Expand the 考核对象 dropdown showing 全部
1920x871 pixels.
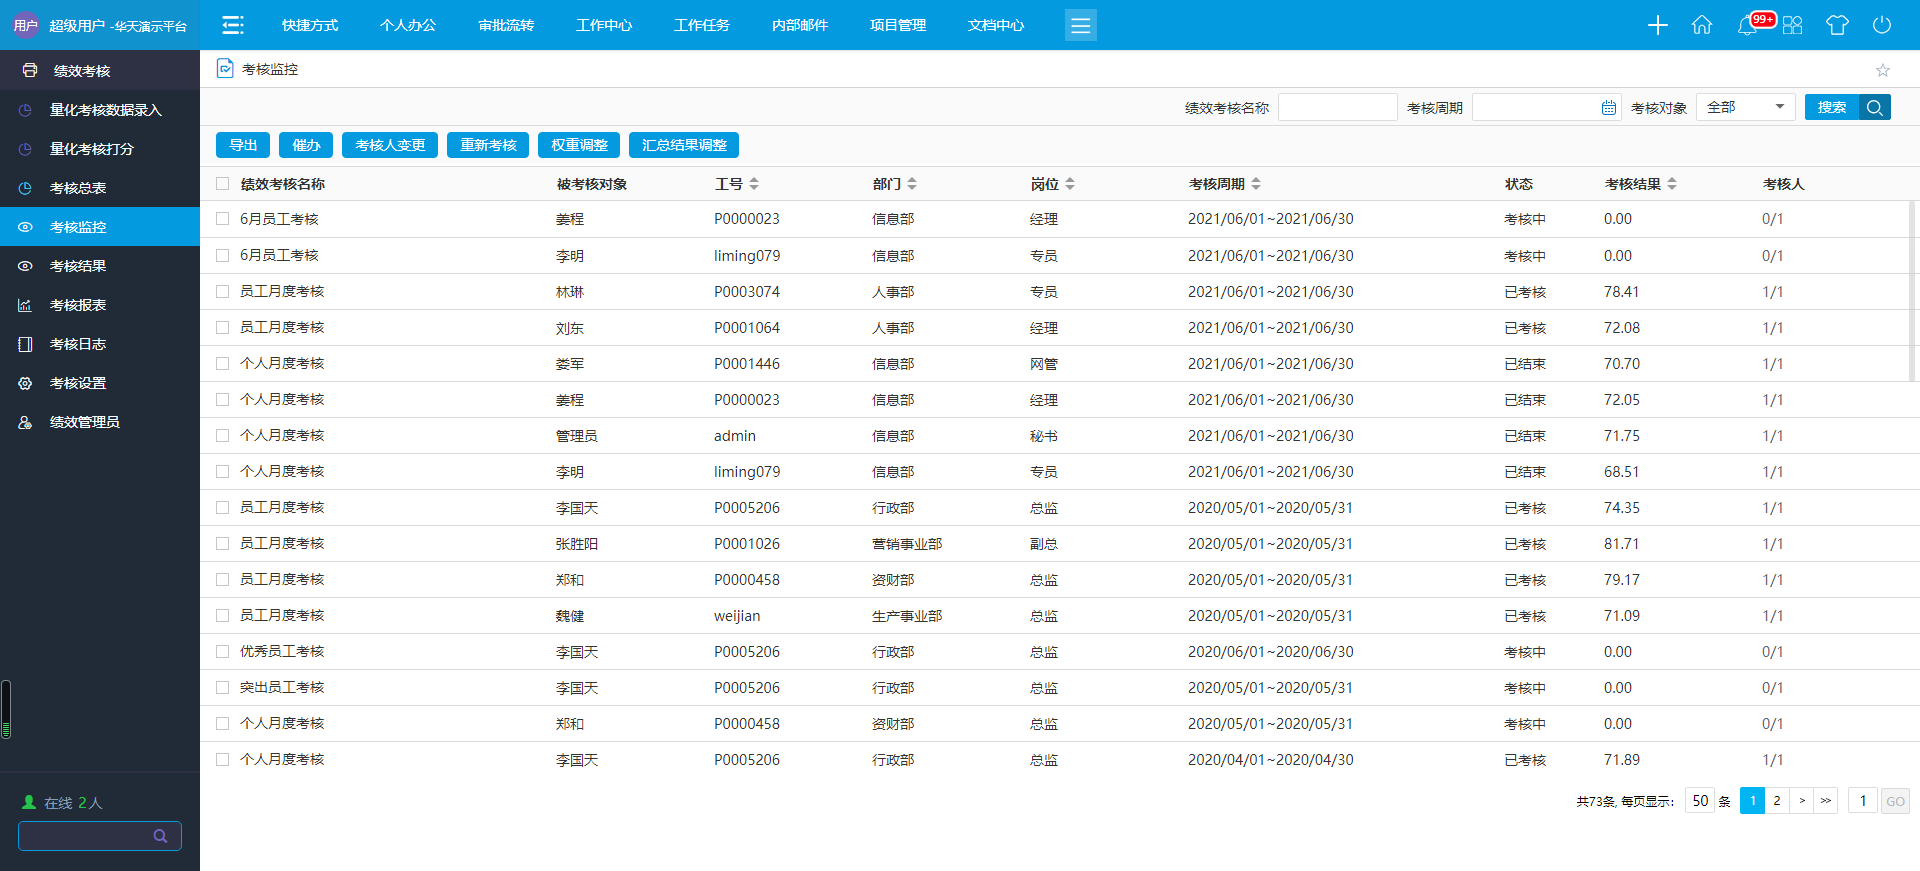pos(1745,107)
